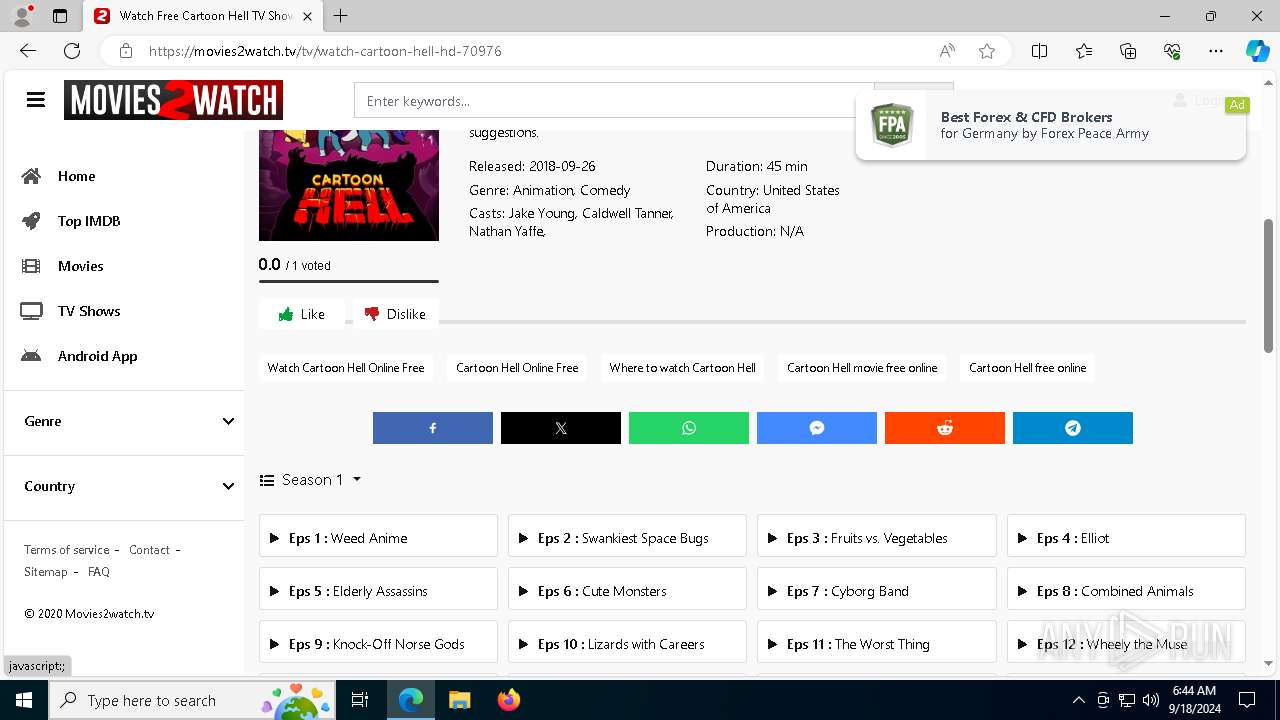Add this page to favorites (star)
Image resolution: width=1280 pixels, height=720 pixels.
(x=987, y=51)
